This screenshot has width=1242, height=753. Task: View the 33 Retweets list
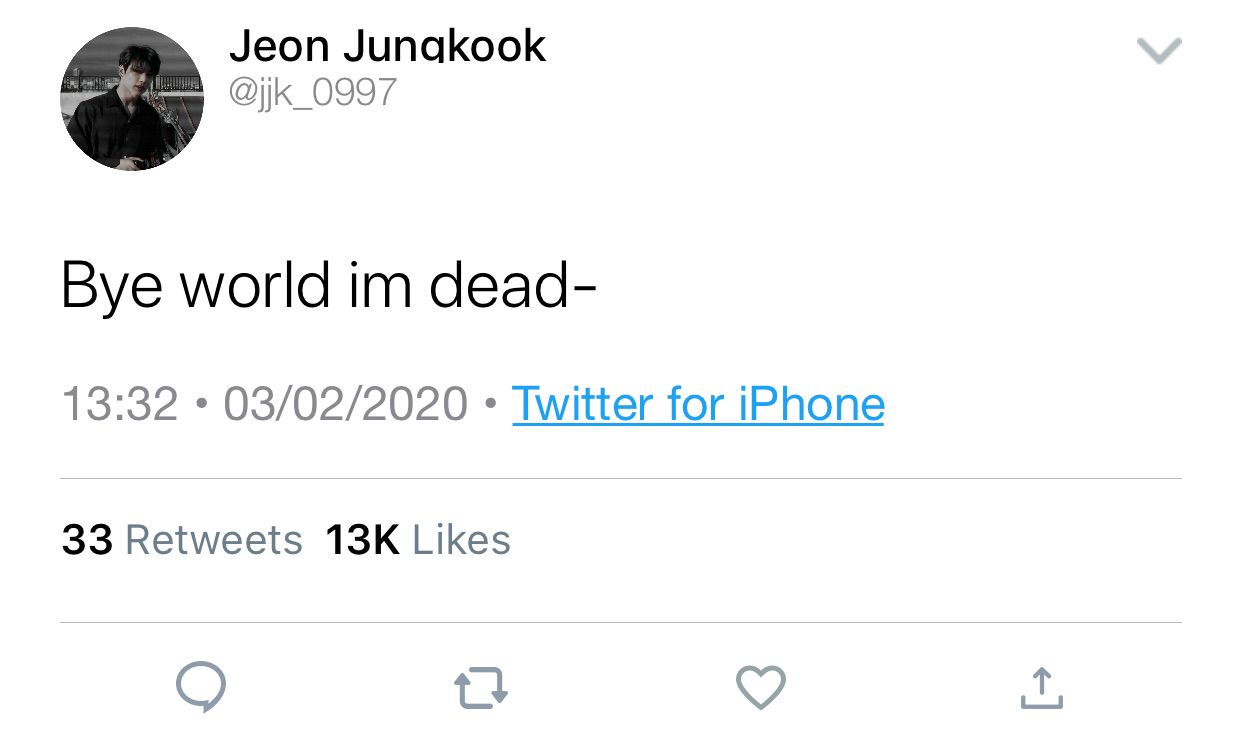pos(182,540)
